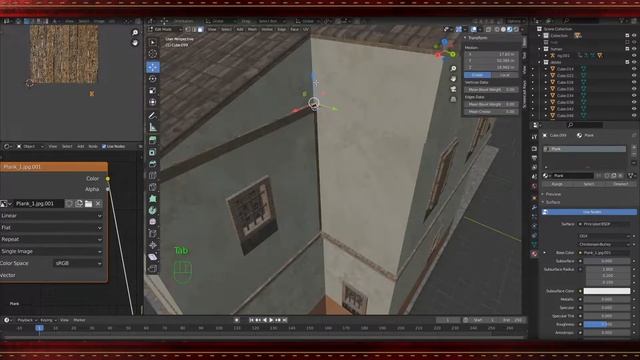
Task: Enable face select mode
Action: pos(200,29)
